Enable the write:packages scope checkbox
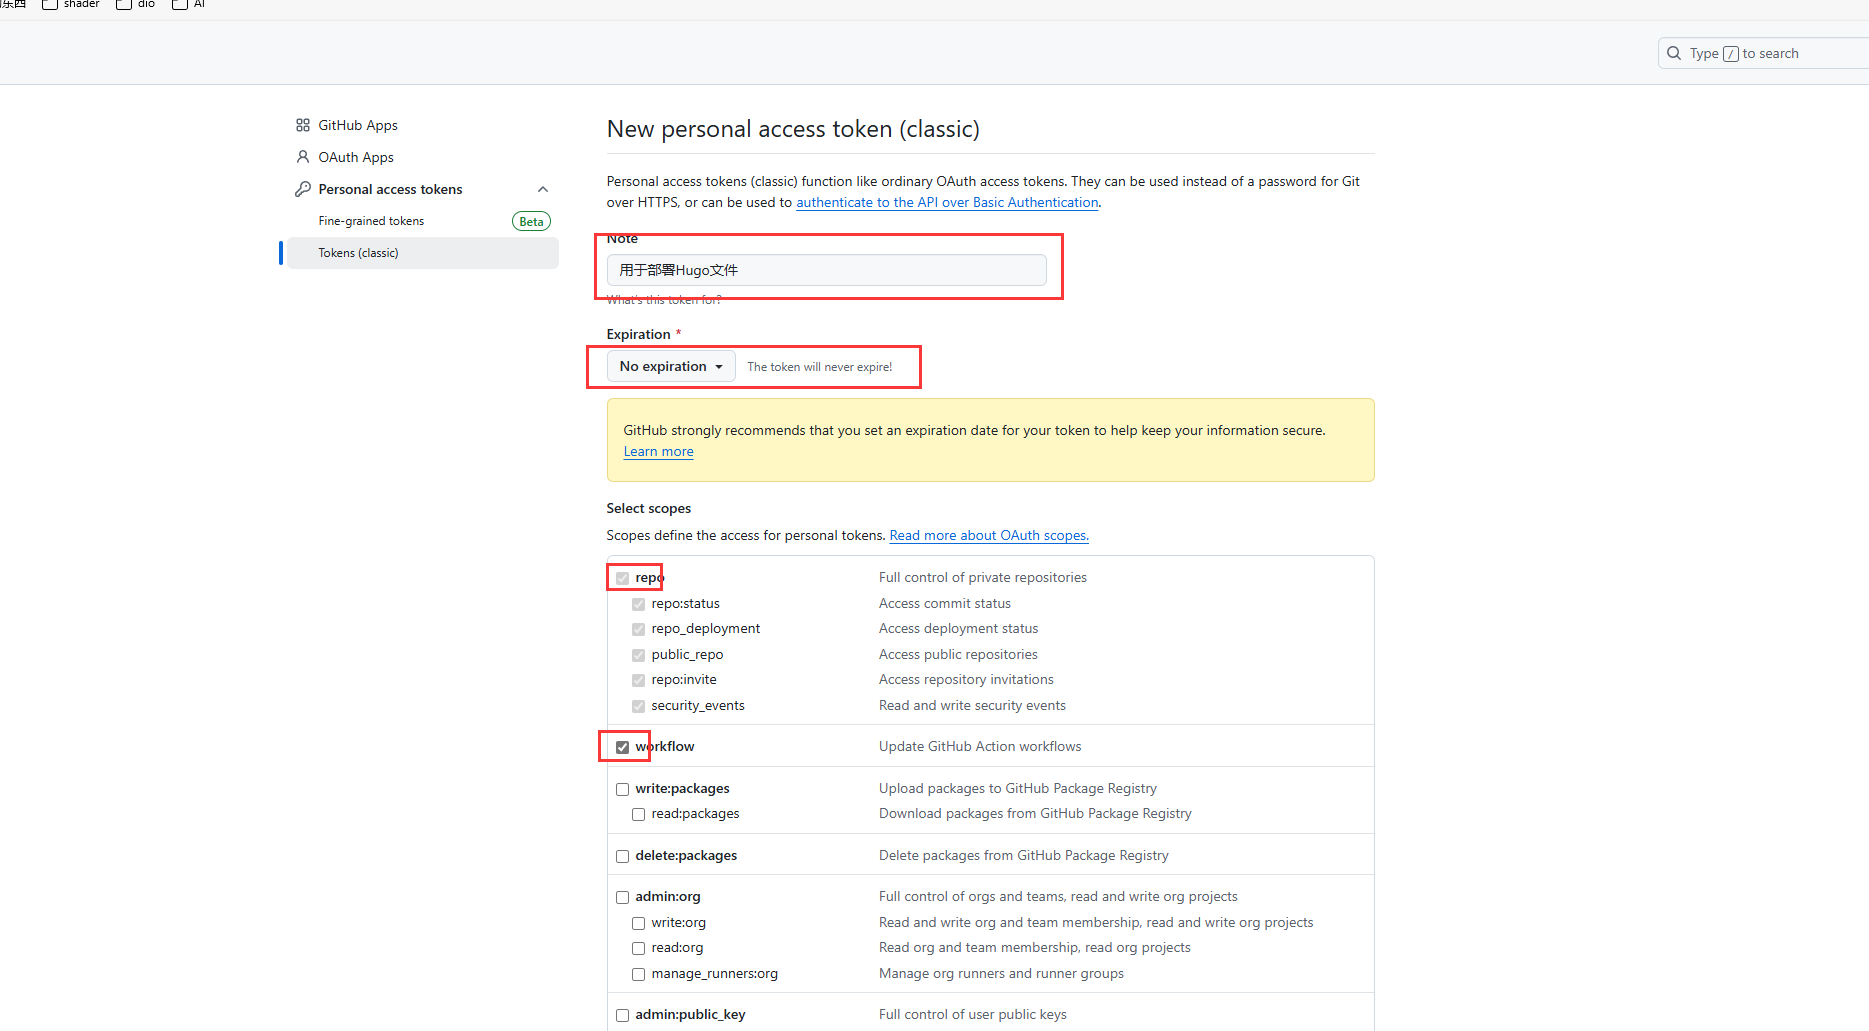This screenshot has height=1031, width=1869. [623, 789]
